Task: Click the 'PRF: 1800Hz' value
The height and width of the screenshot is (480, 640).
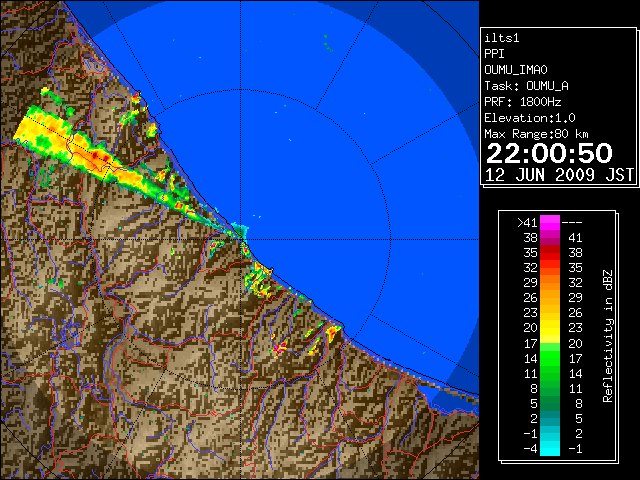Action: 522,102
